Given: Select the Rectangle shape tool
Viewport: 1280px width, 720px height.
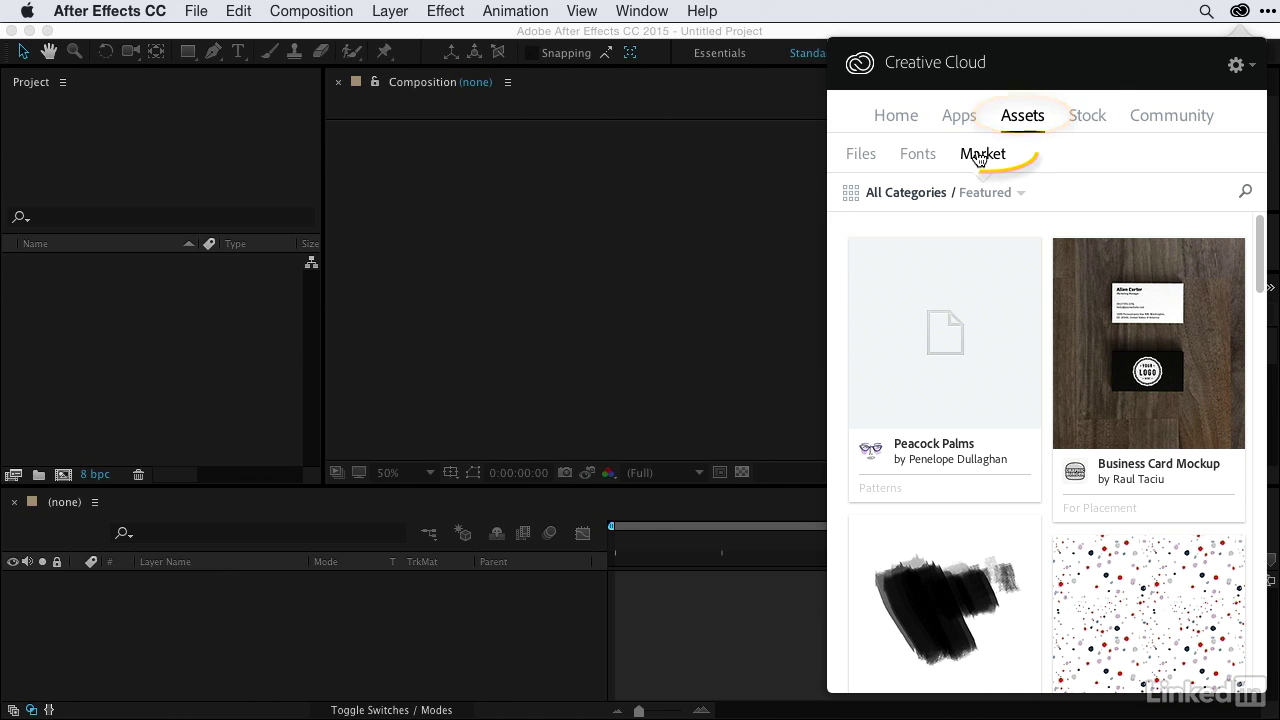Looking at the screenshot, I should click(187, 52).
